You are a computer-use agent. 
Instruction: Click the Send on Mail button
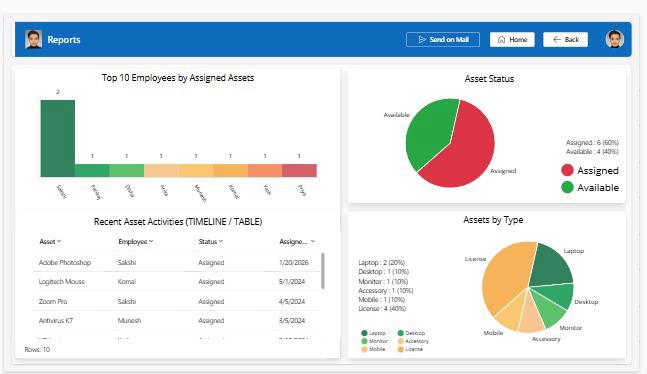(x=443, y=40)
